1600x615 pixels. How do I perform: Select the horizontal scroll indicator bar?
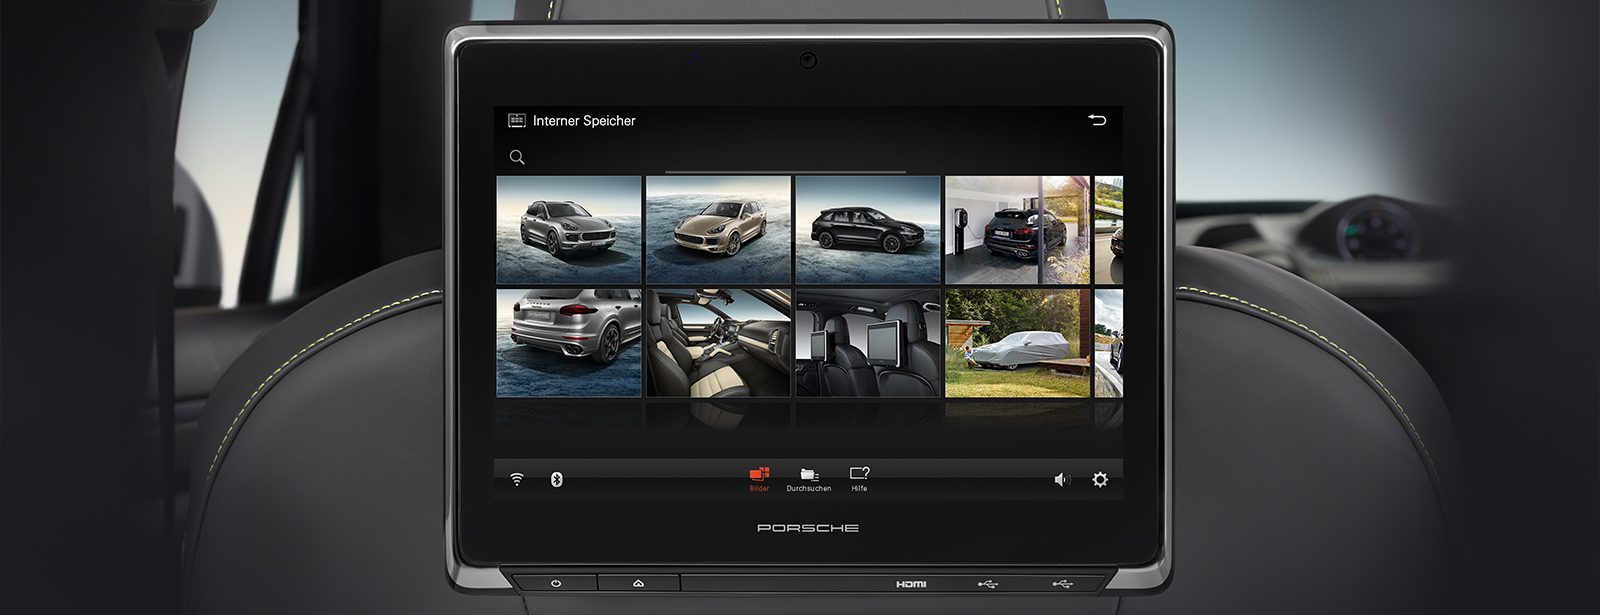(x=786, y=172)
